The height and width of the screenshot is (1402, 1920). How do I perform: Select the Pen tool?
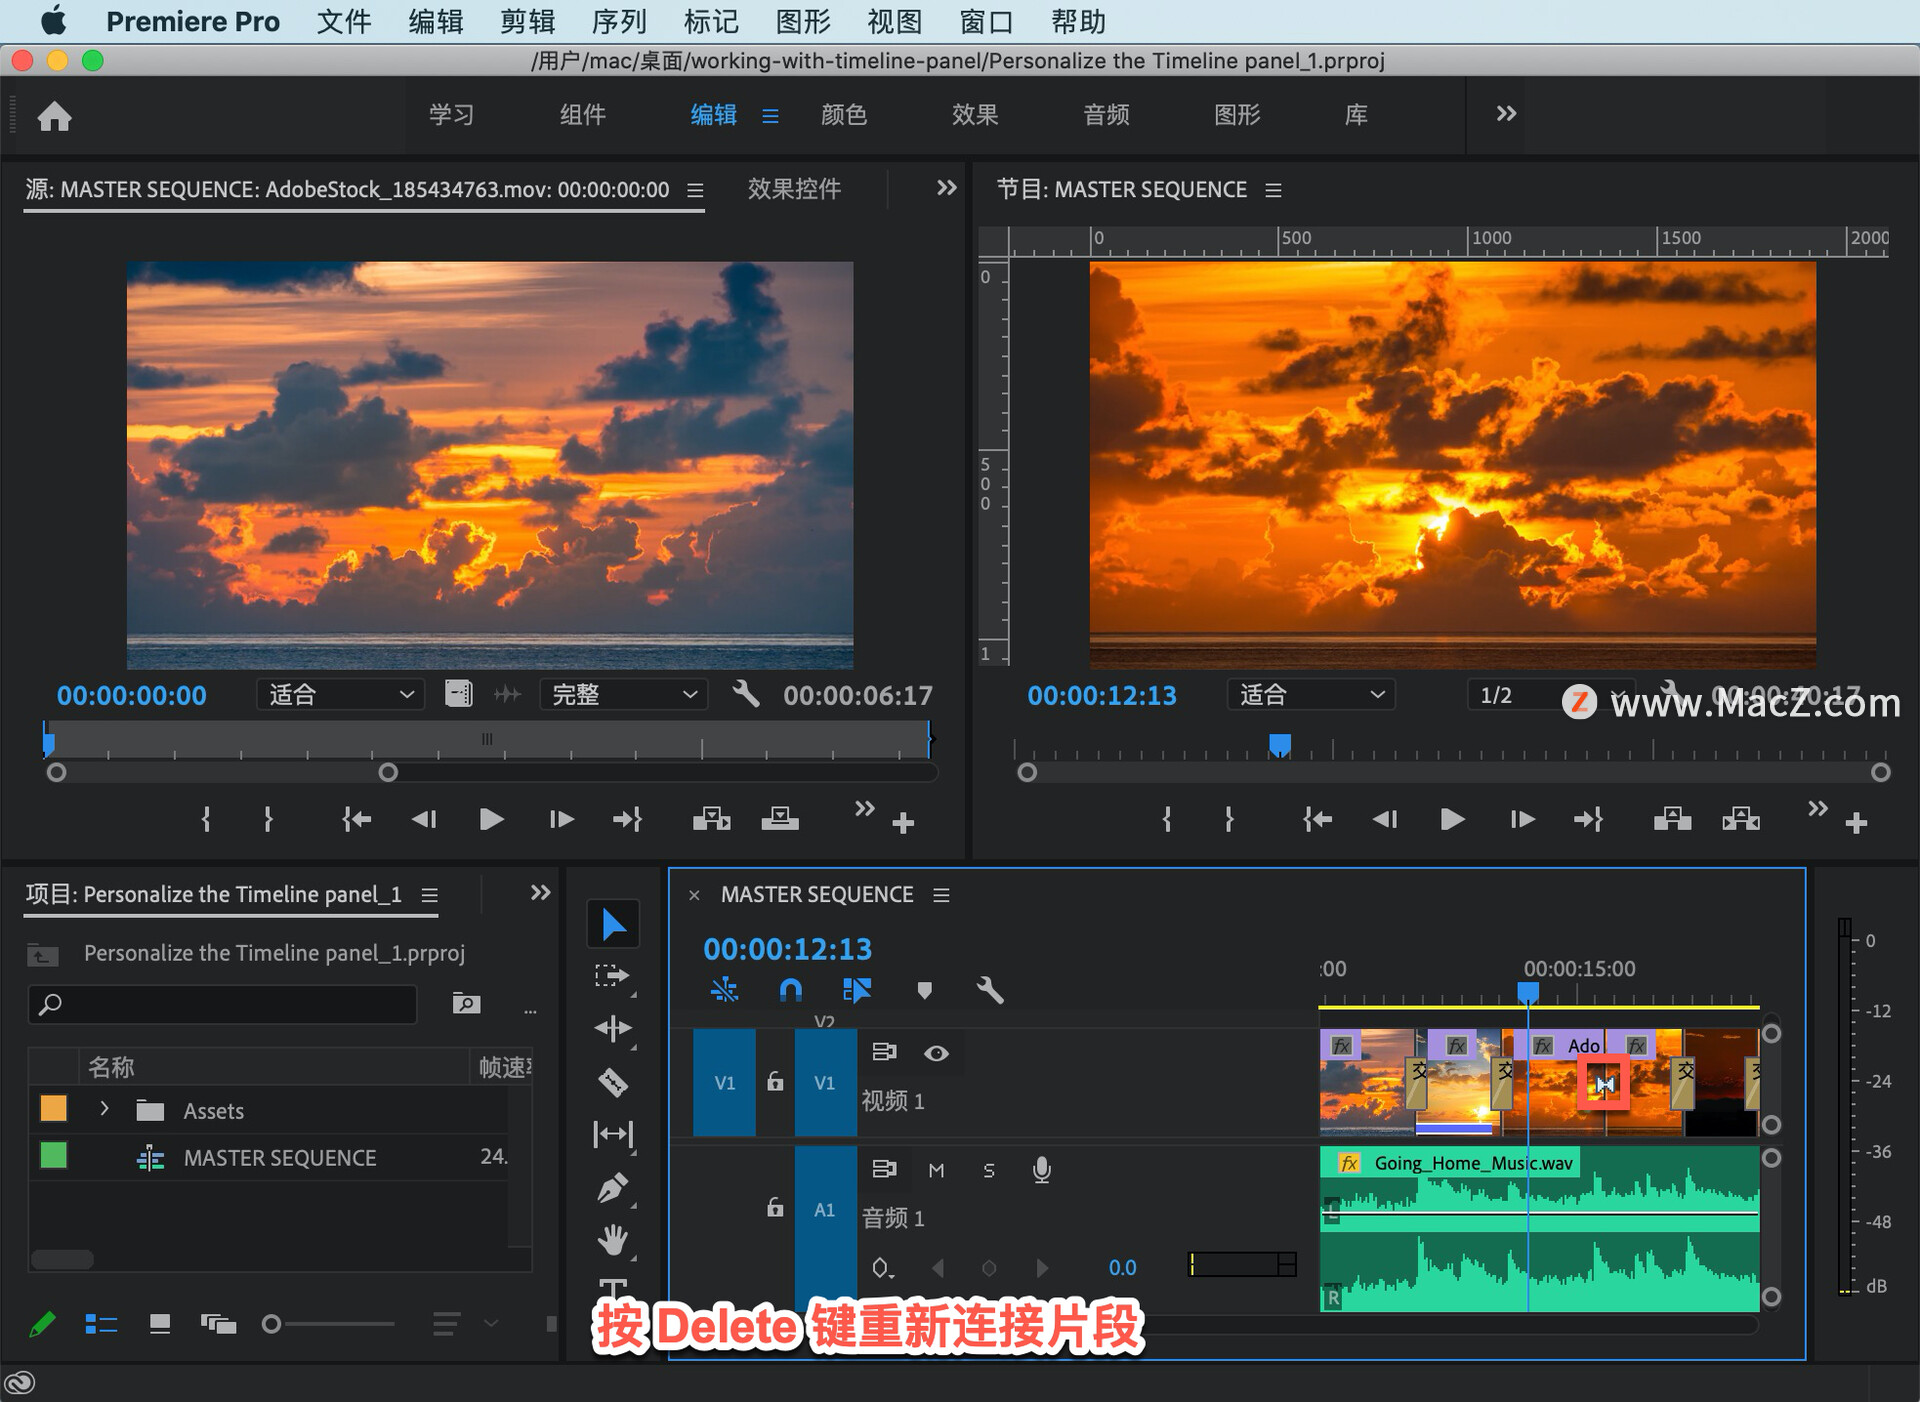(x=612, y=1188)
